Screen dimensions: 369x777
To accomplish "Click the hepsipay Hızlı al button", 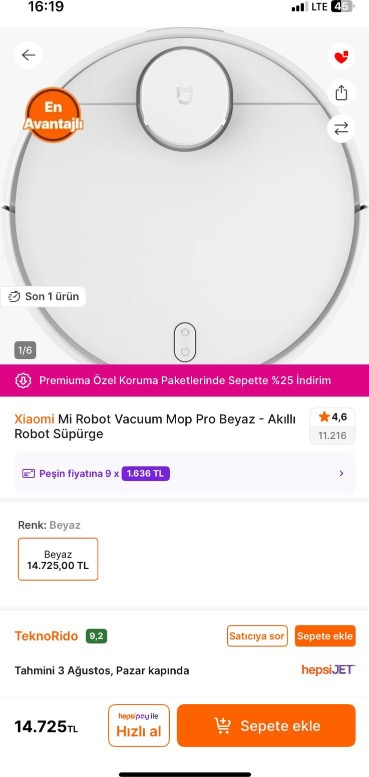I will [139, 725].
